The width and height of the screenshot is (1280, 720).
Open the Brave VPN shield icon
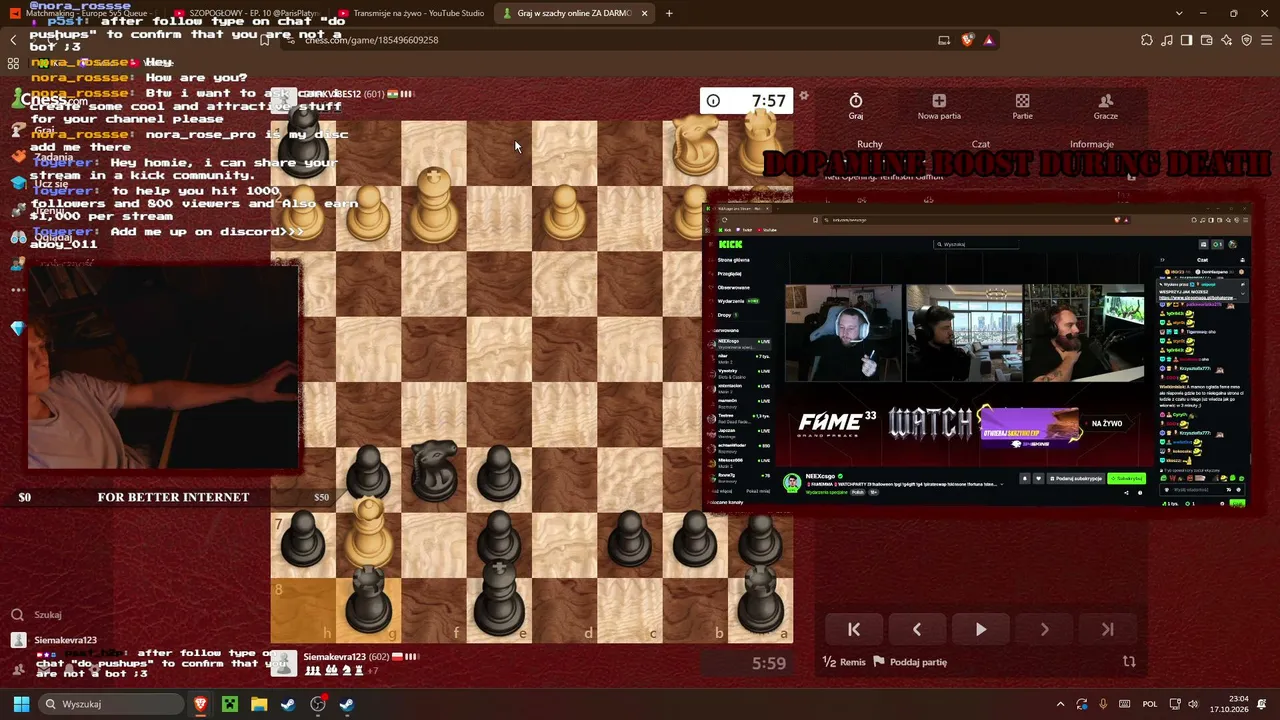click(x=1246, y=40)
